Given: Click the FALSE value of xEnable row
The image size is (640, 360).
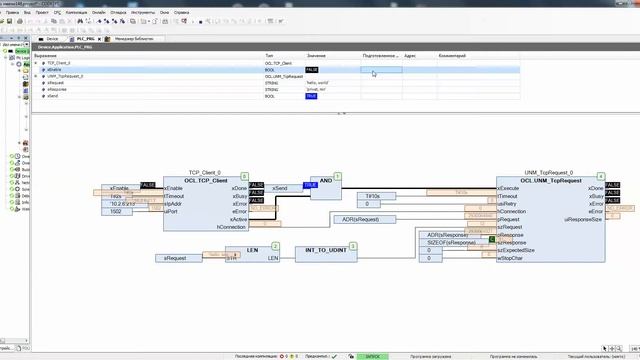Looking at the screenshot, I should [x=312, y=70].
